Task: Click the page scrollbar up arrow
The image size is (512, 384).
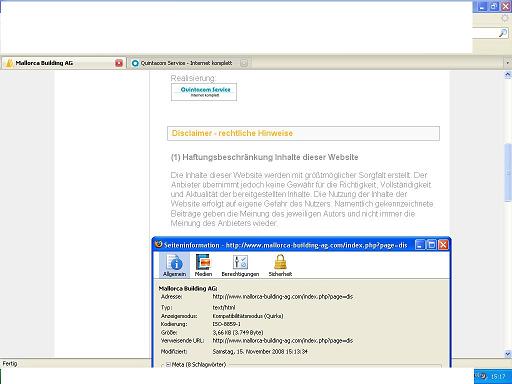Action: tap(508, 75)
